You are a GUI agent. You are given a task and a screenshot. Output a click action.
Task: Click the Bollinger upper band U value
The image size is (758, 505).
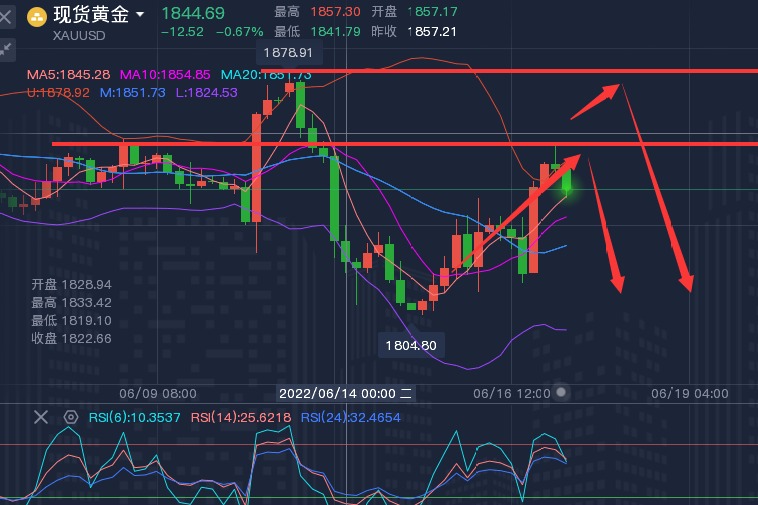tap(59, 92)
